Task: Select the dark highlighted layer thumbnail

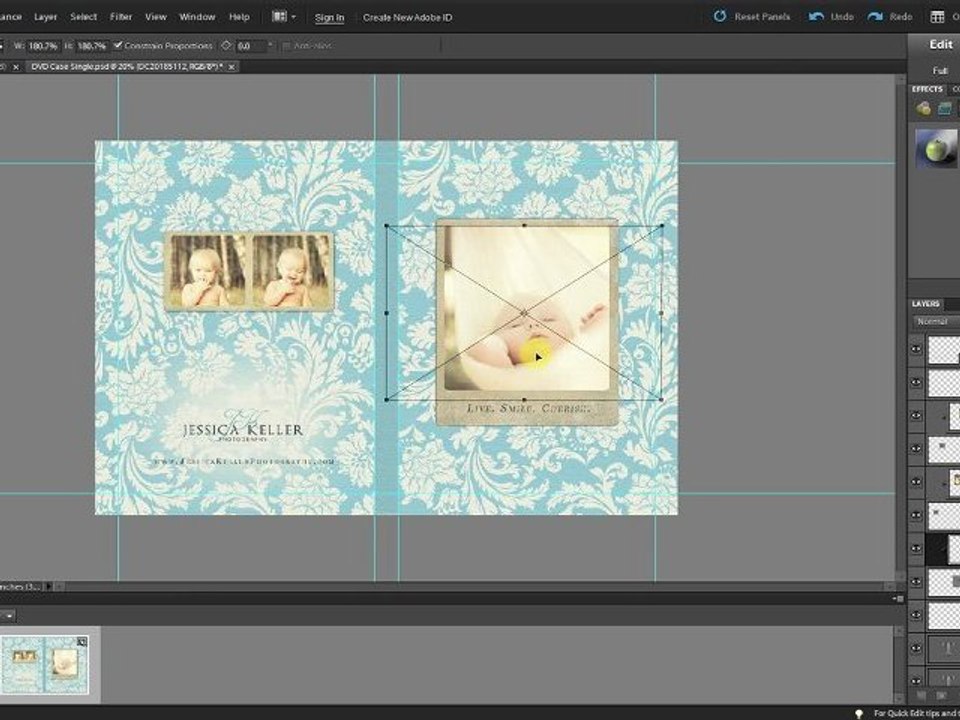Action: 954,549
